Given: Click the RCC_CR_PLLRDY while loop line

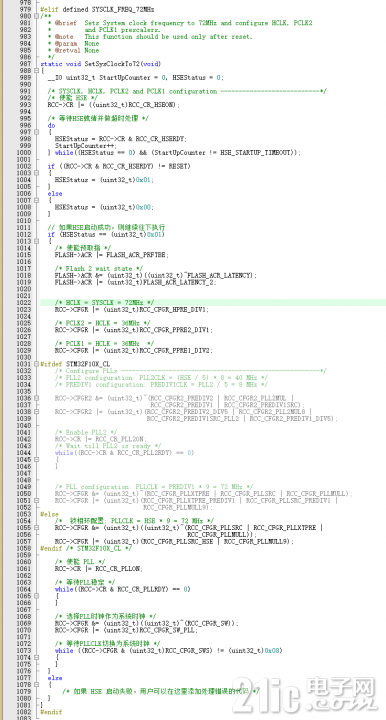Looking at the screenshot, I should [x=123, y=589].
